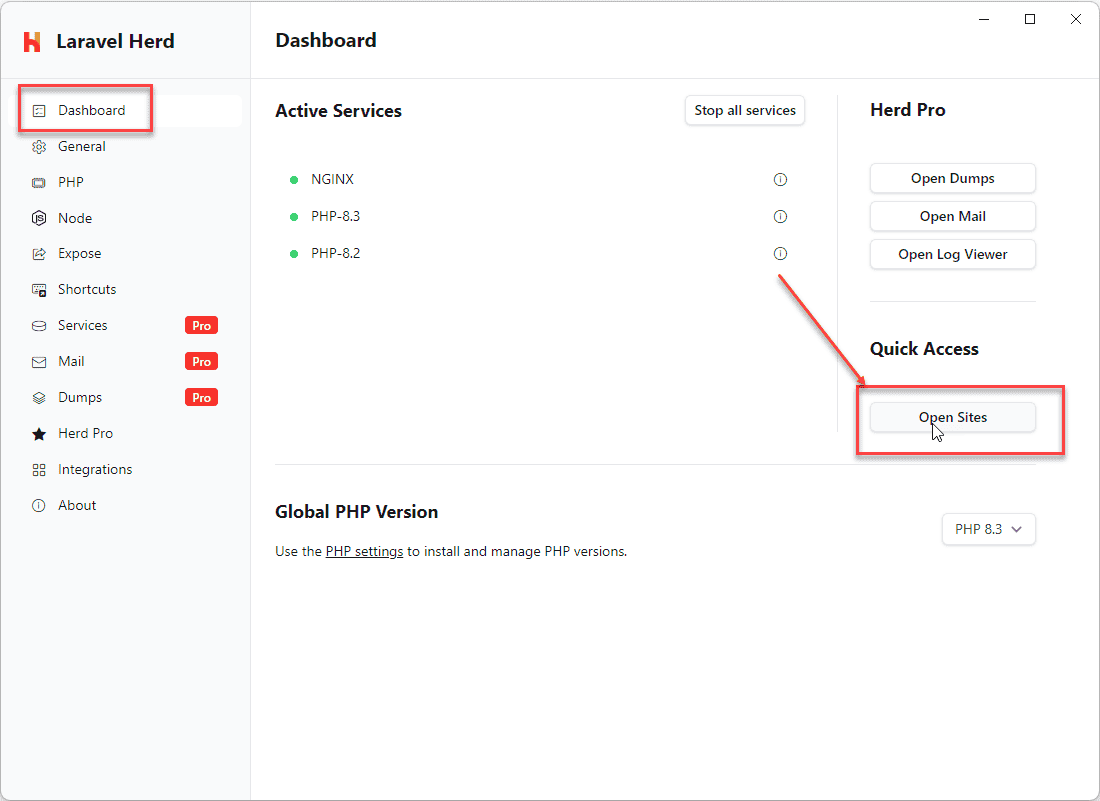Click the About info icon in sidebar
1100x801 pixels.
click(39, 506)
